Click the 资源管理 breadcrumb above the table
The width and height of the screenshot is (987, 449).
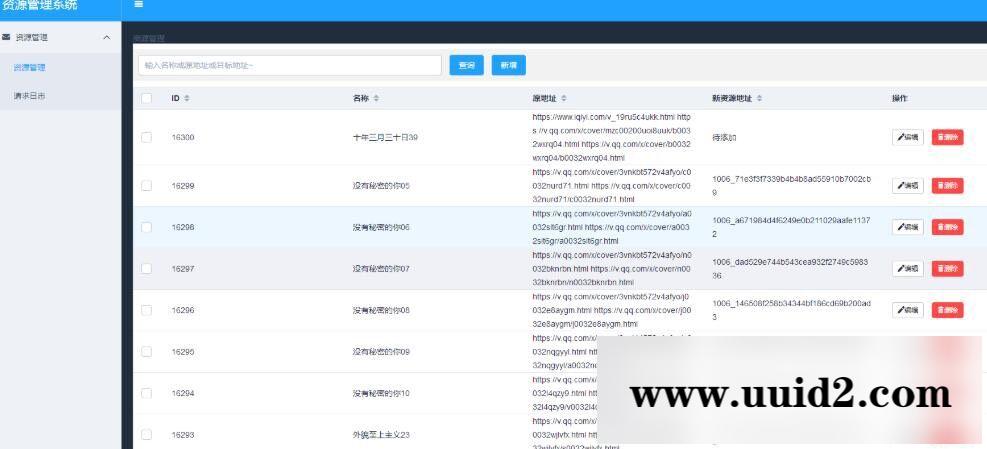[x=149, y=38]
